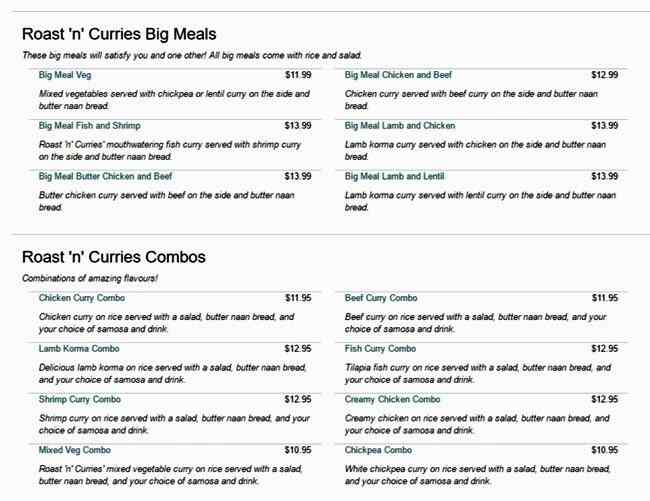
Task: Click the Roast 'n' Curries Big Meals heading
Action: [x=119, y=34]
